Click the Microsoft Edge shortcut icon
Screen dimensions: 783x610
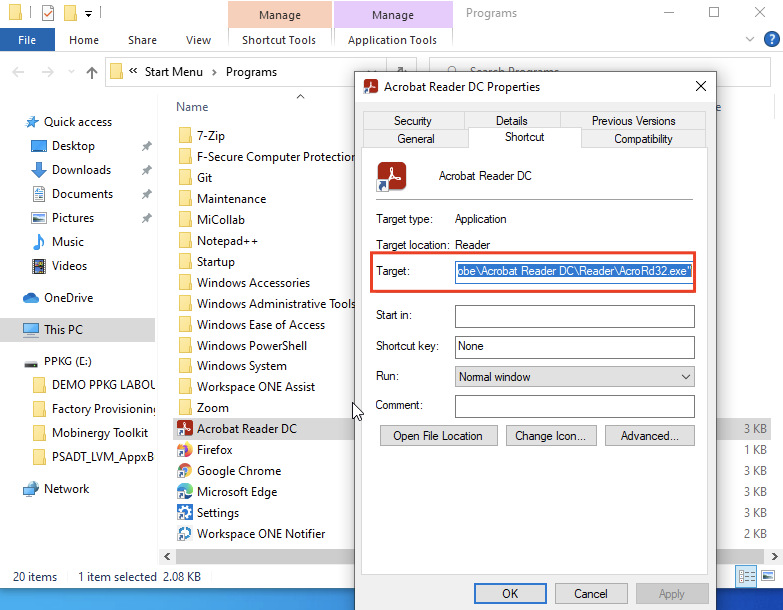185,492
